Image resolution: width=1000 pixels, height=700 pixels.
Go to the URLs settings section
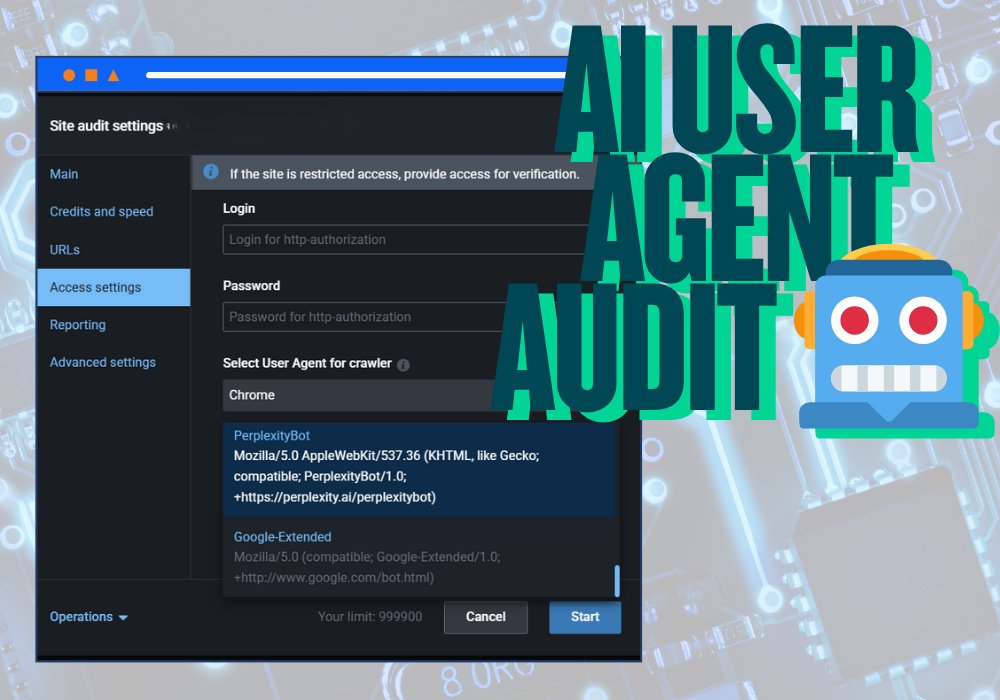pyautogui.click(x=64, y=249)
